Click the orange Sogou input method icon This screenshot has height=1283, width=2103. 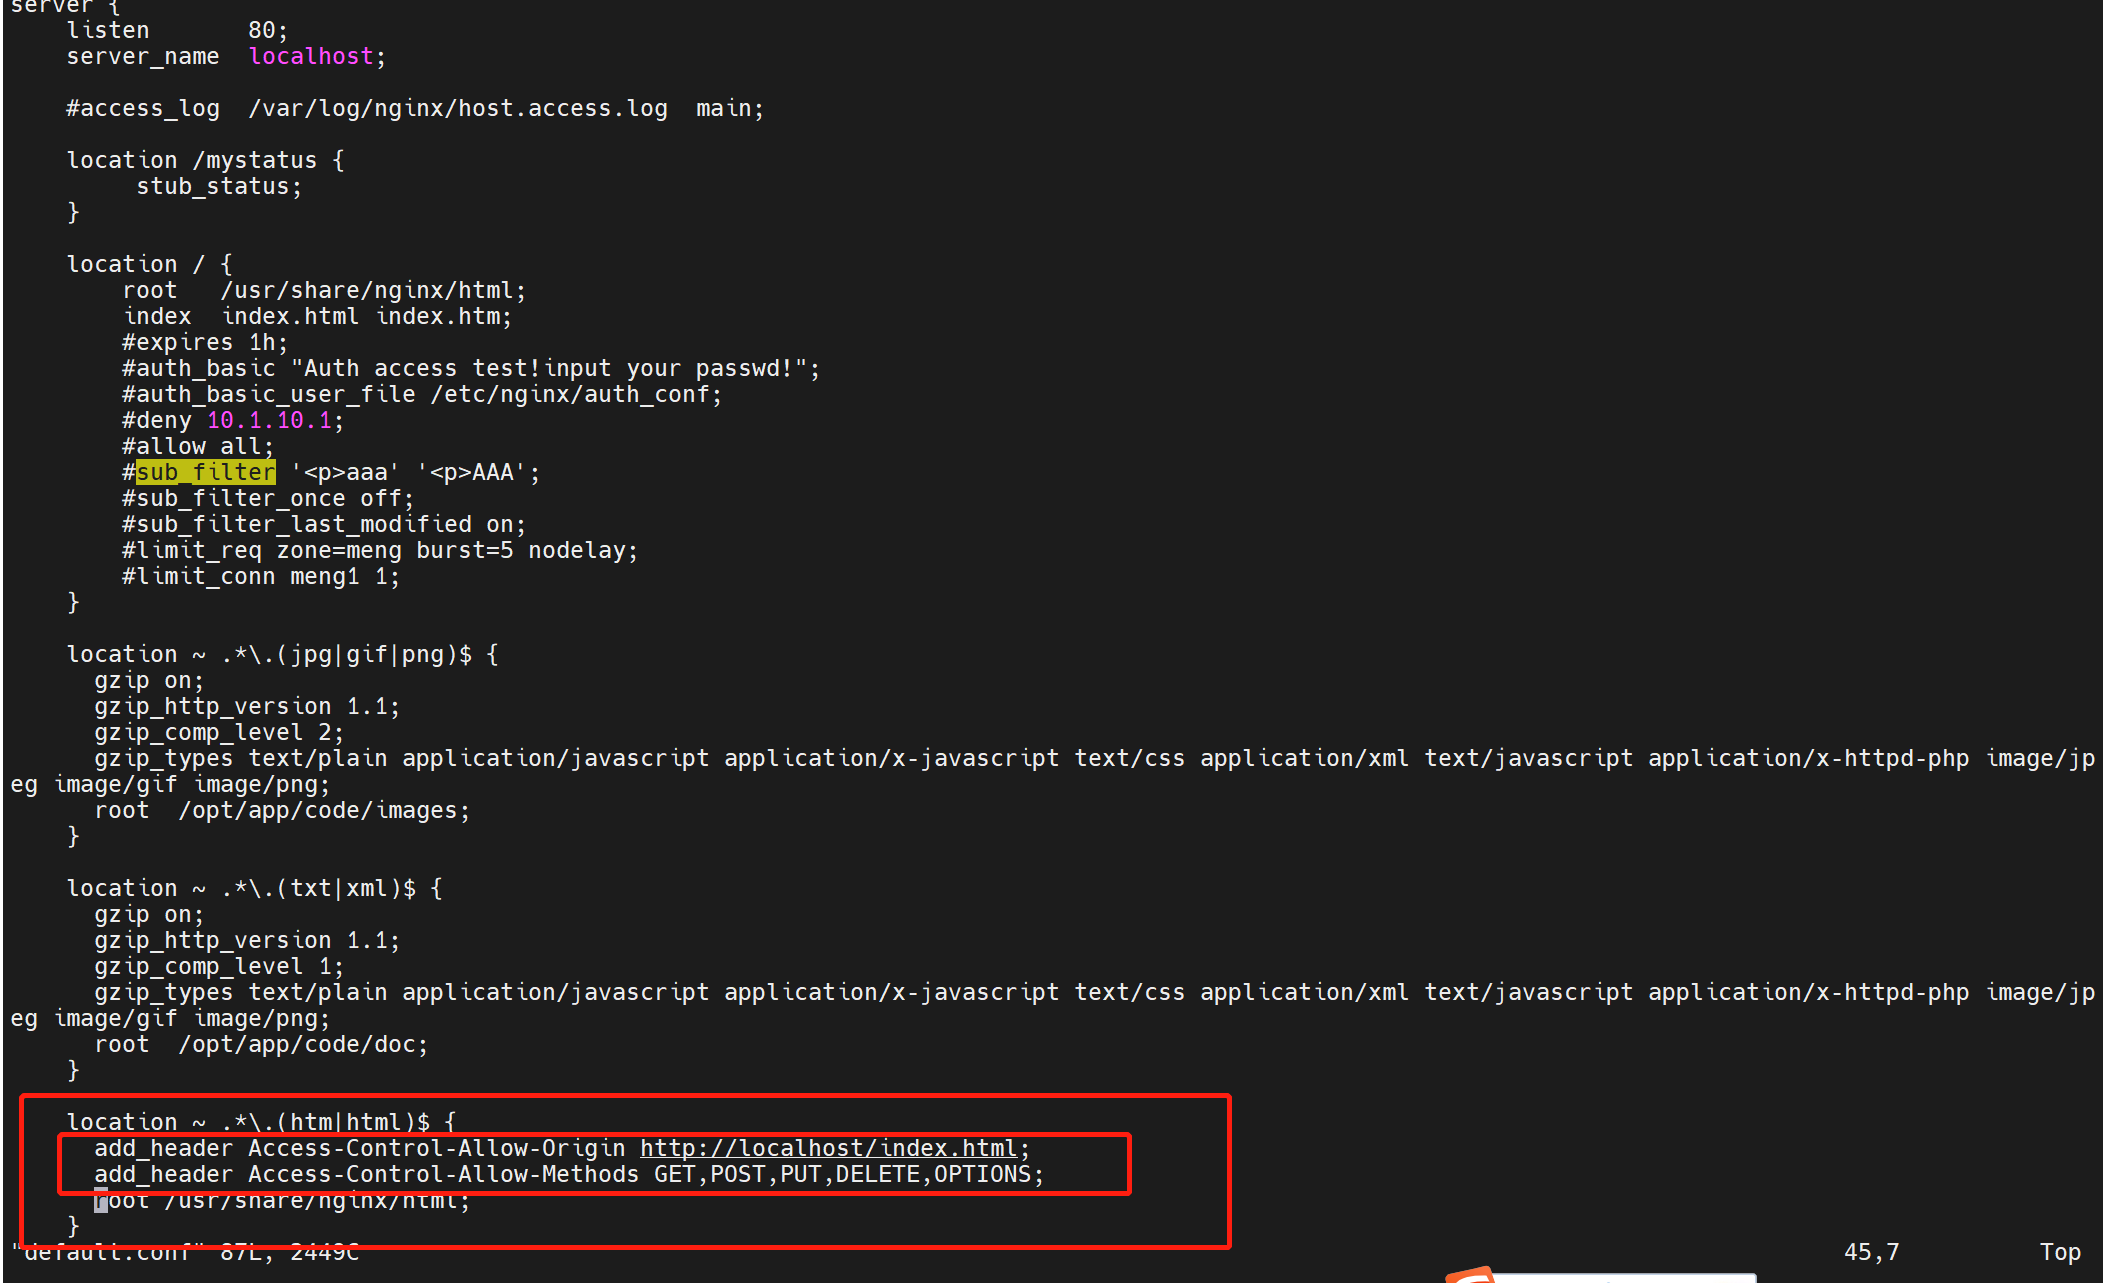tap(1470, 1275)
